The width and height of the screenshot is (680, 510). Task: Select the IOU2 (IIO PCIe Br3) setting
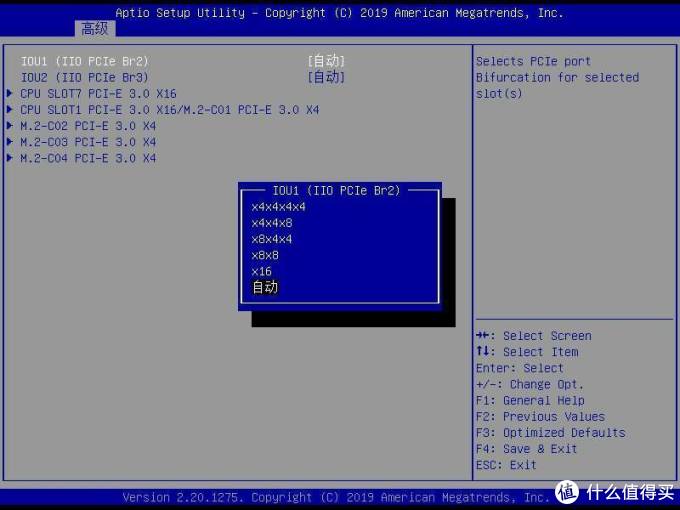click(84, 77)
